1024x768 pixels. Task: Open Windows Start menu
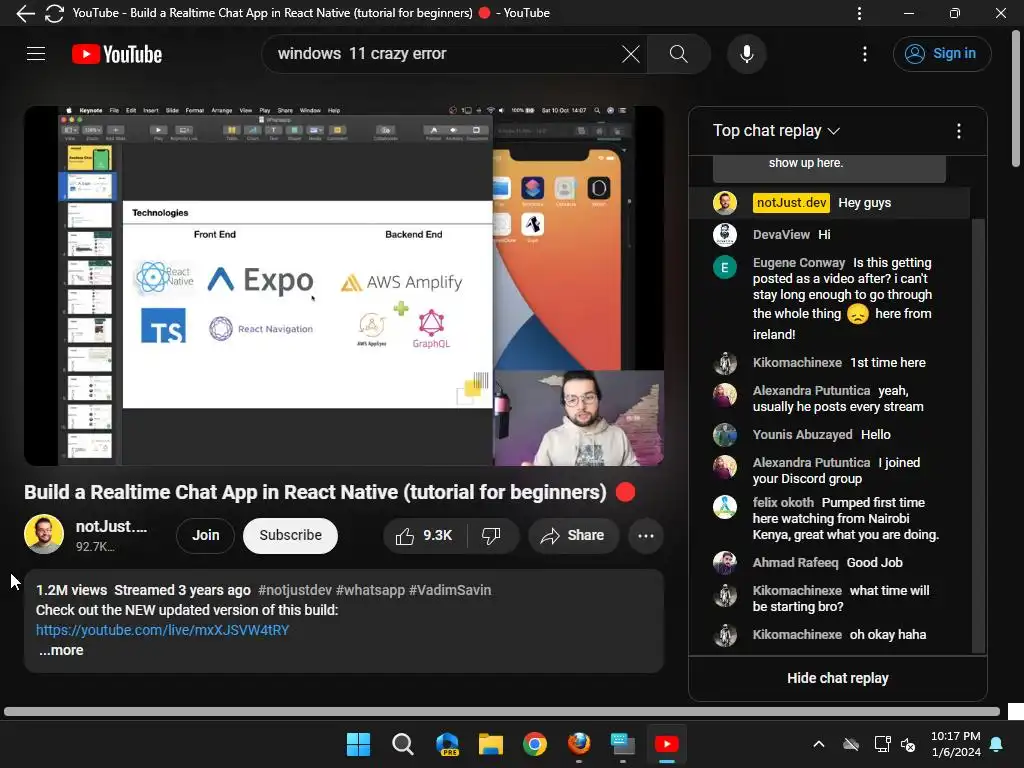click(x=358, y=744)
